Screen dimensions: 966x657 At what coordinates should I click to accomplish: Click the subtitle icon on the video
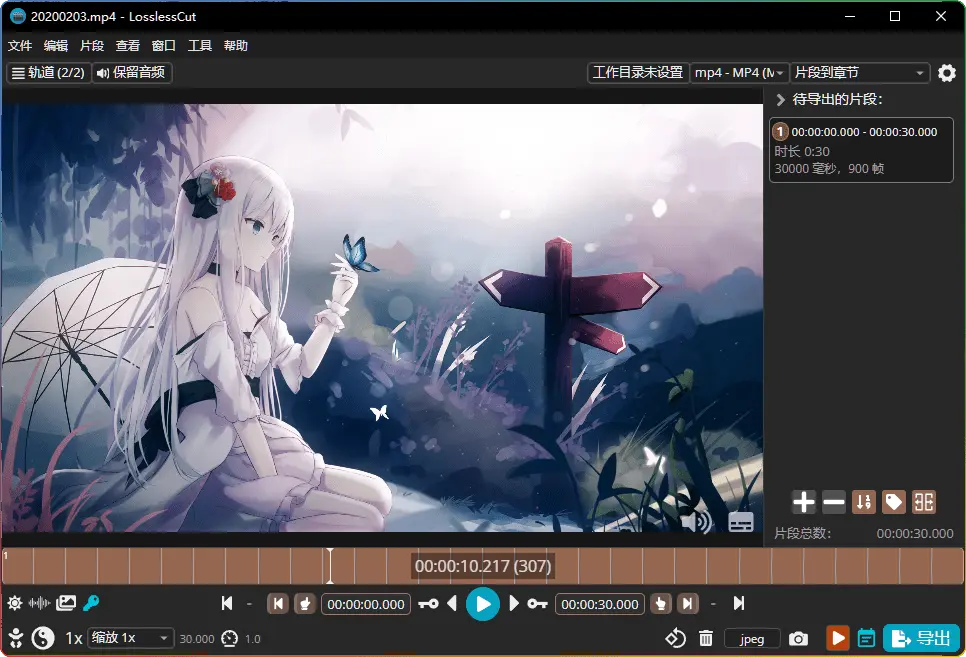741,522
